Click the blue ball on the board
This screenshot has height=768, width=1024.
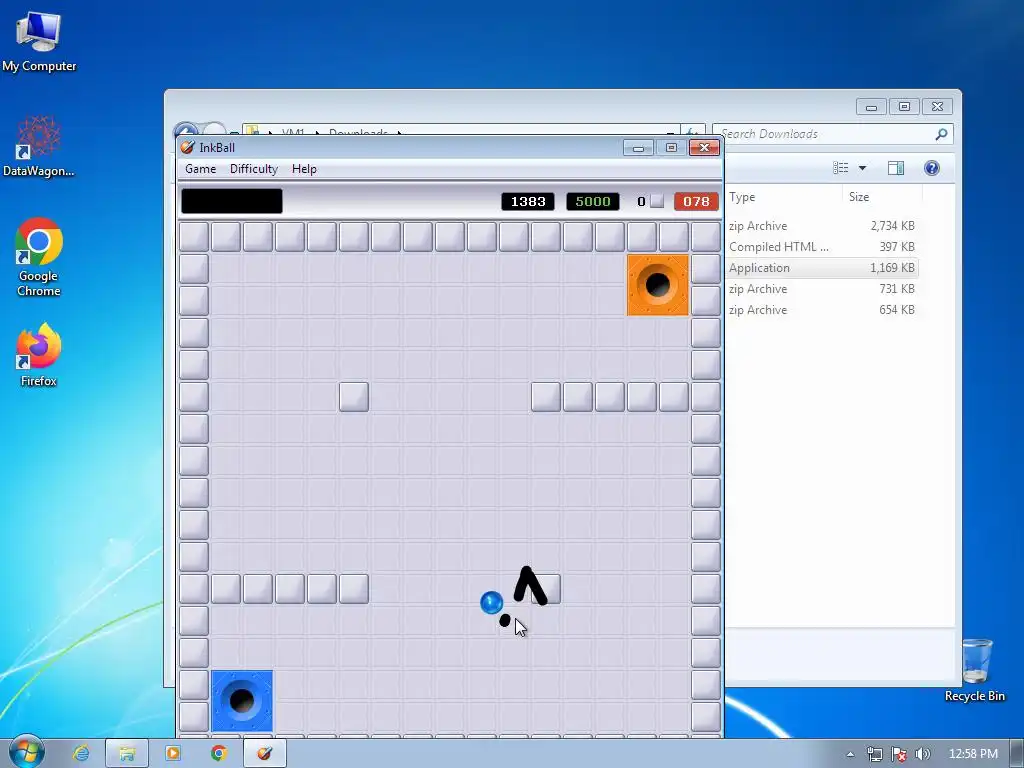click(x=491, y=602)
